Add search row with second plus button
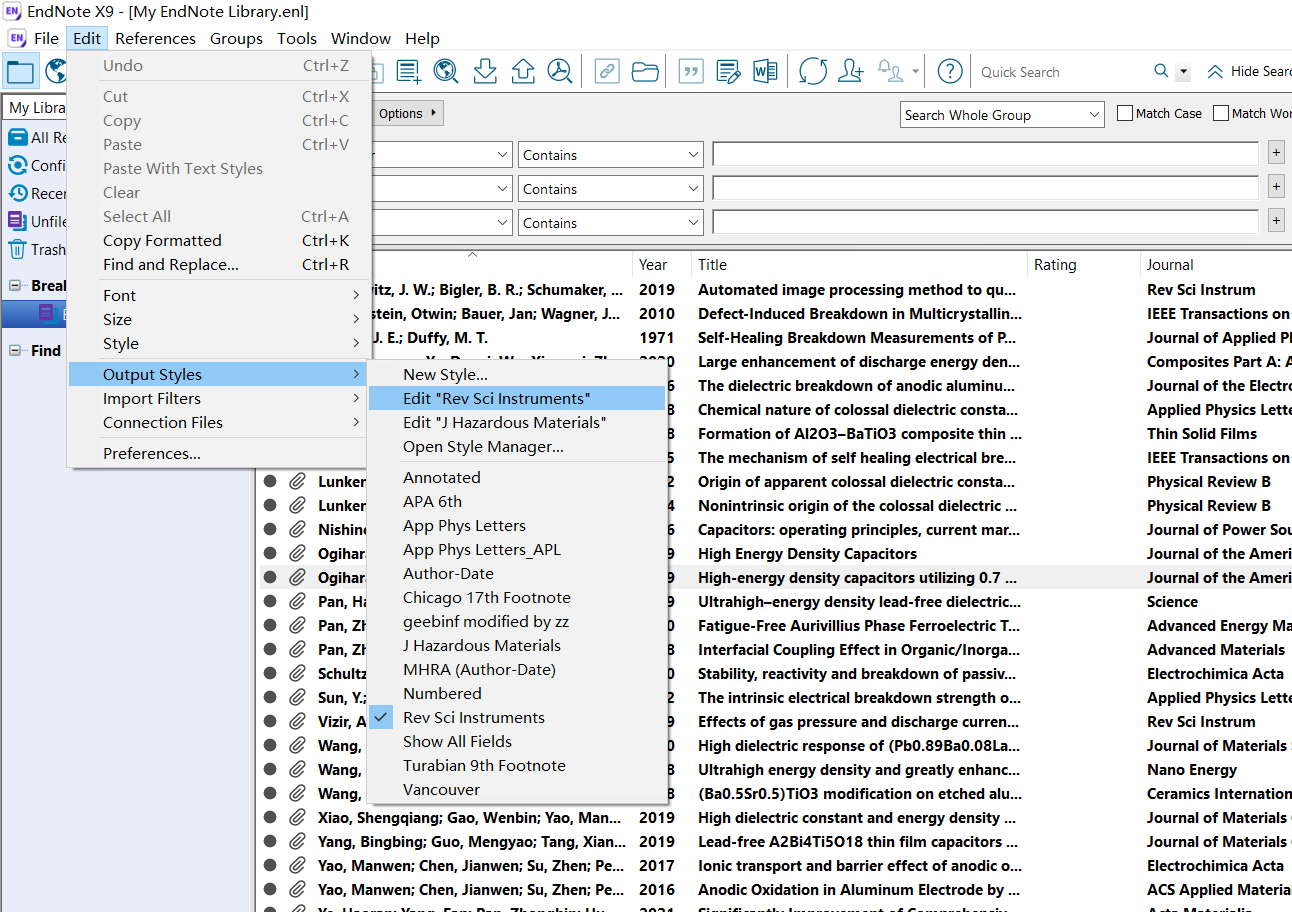This screenshot has height=912, width=1292. 1276,188
